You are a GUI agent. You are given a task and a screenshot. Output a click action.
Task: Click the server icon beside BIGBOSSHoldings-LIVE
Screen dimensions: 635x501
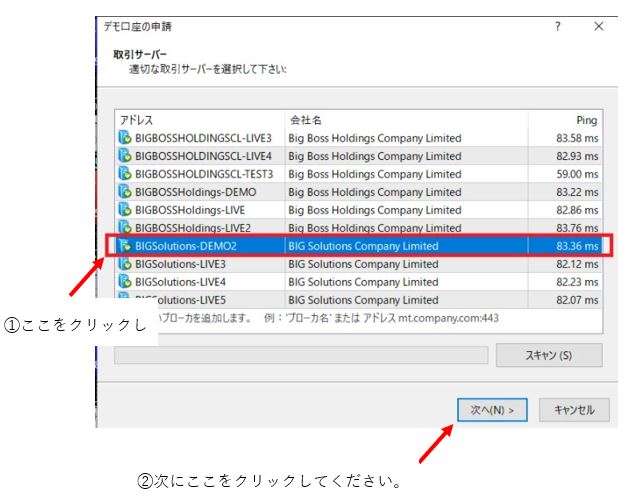pyautogui.click(x=125, y=210)
